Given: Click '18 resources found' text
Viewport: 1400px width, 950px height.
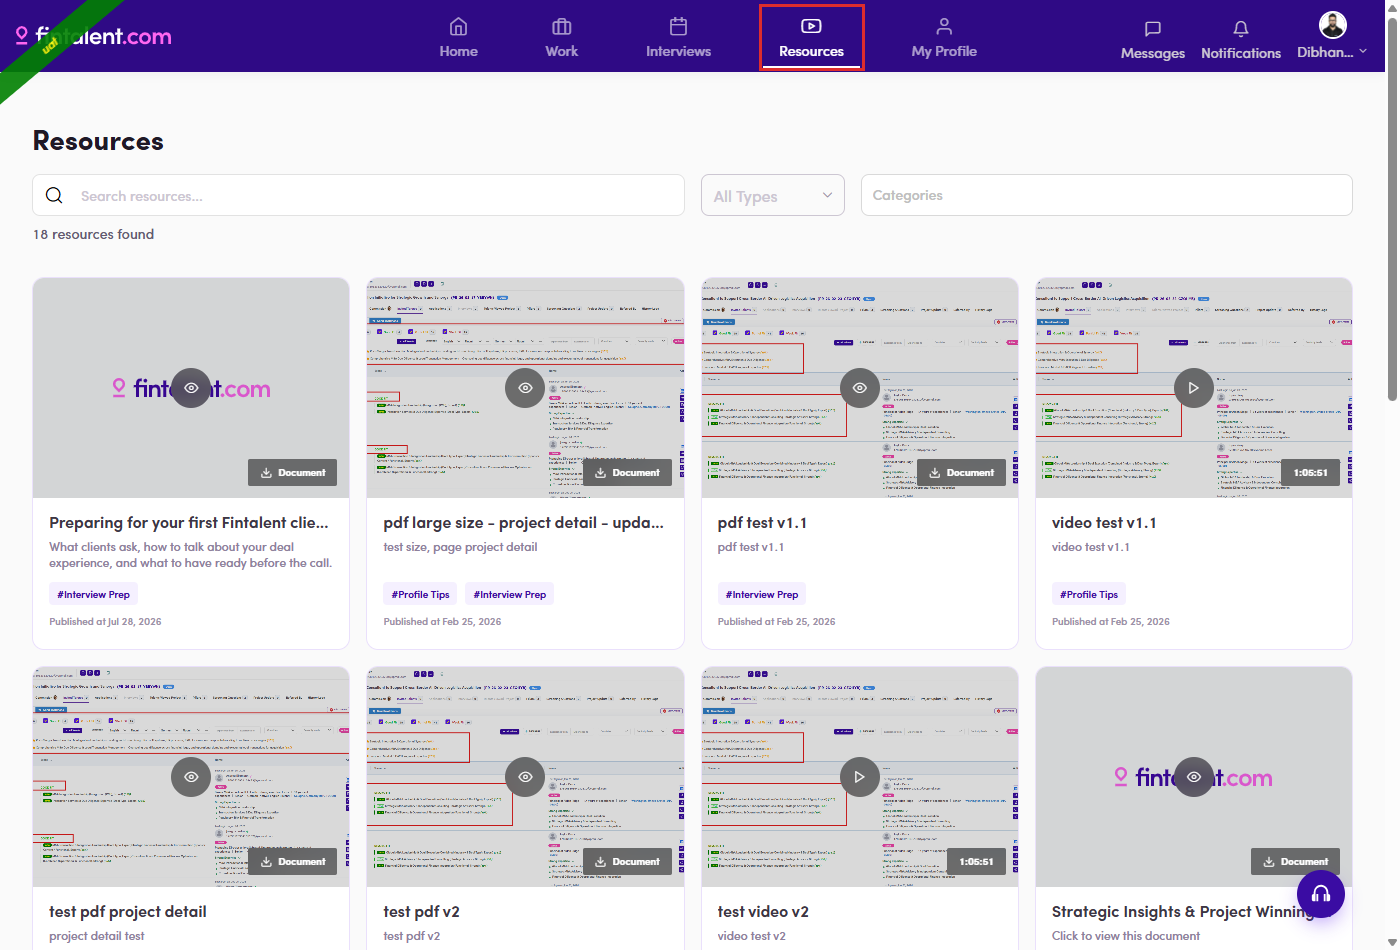Looking at the screenshot, I should tap(94, 235).
